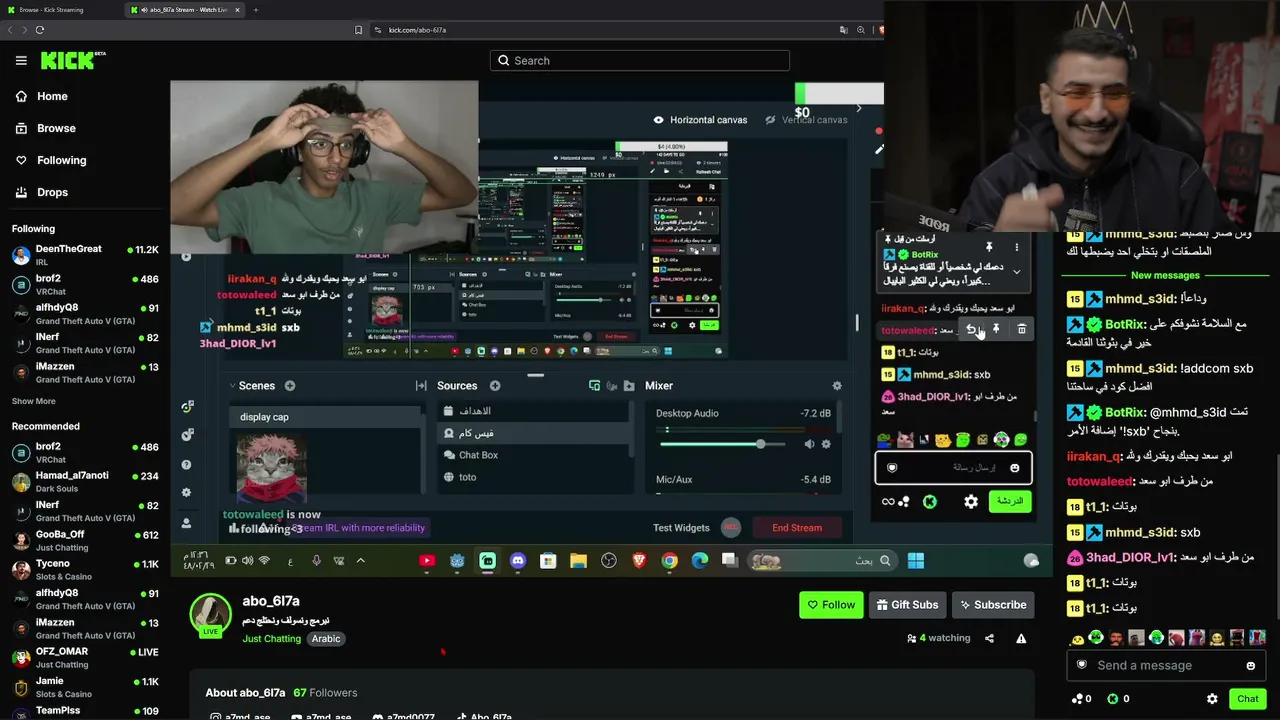Viewport: 1280px width, 720px height.
Task: Follow the abo_6l7a channel
Action: pos(831,605)
